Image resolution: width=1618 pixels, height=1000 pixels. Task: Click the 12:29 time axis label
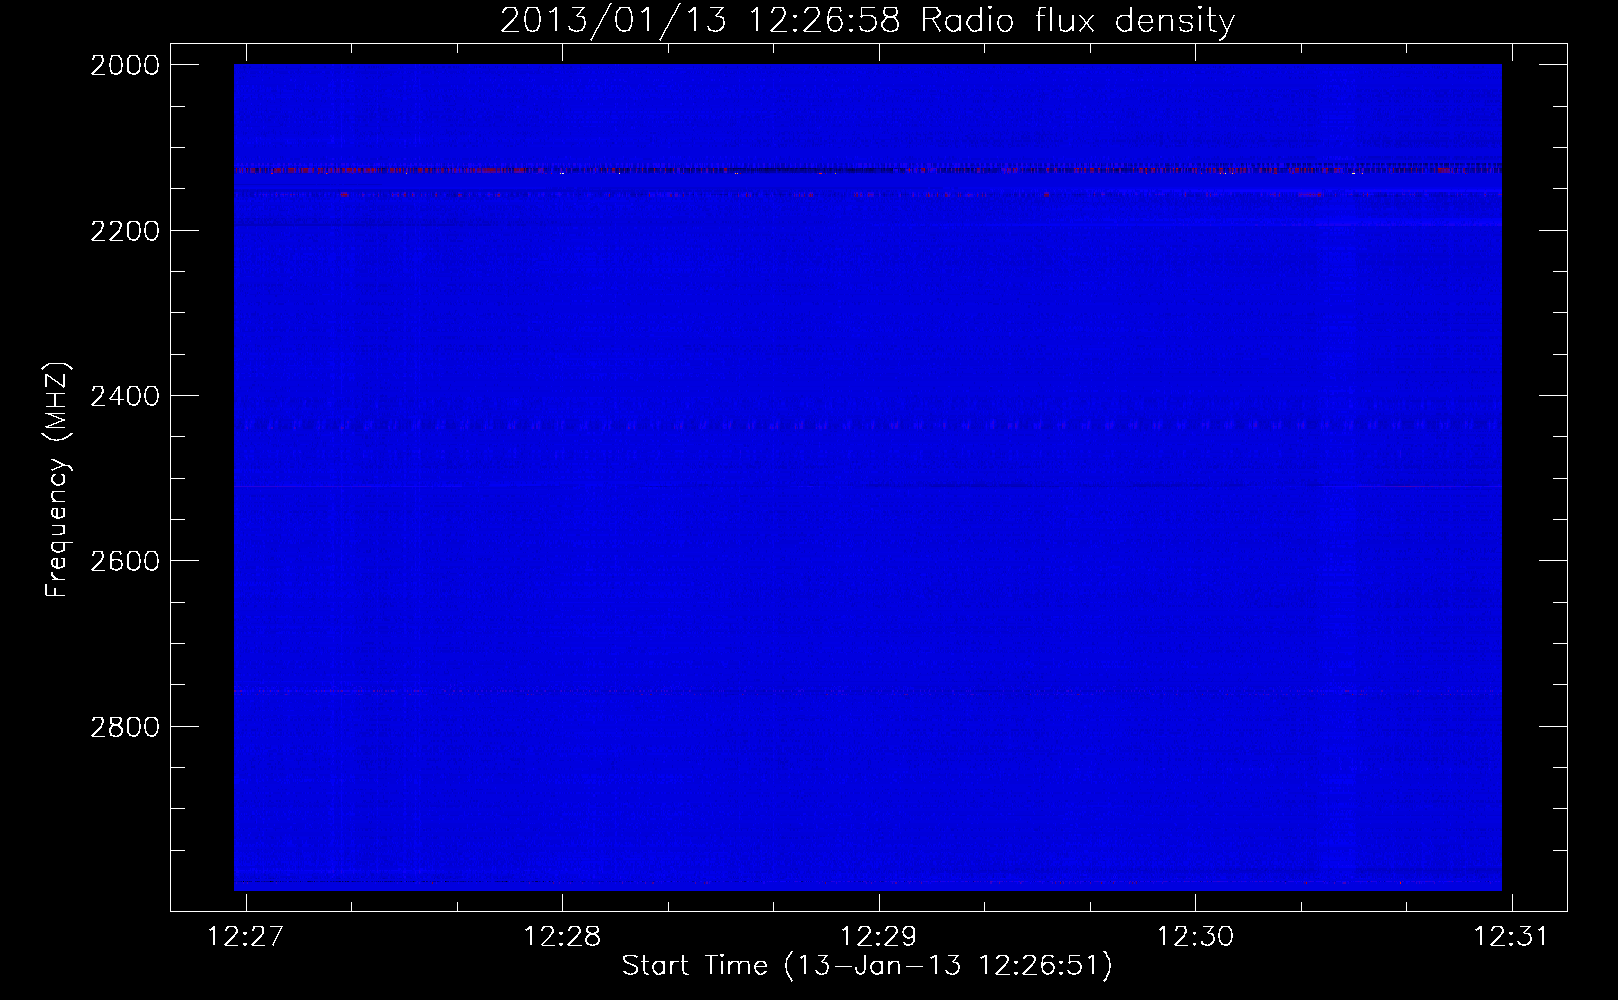[879, 936]
